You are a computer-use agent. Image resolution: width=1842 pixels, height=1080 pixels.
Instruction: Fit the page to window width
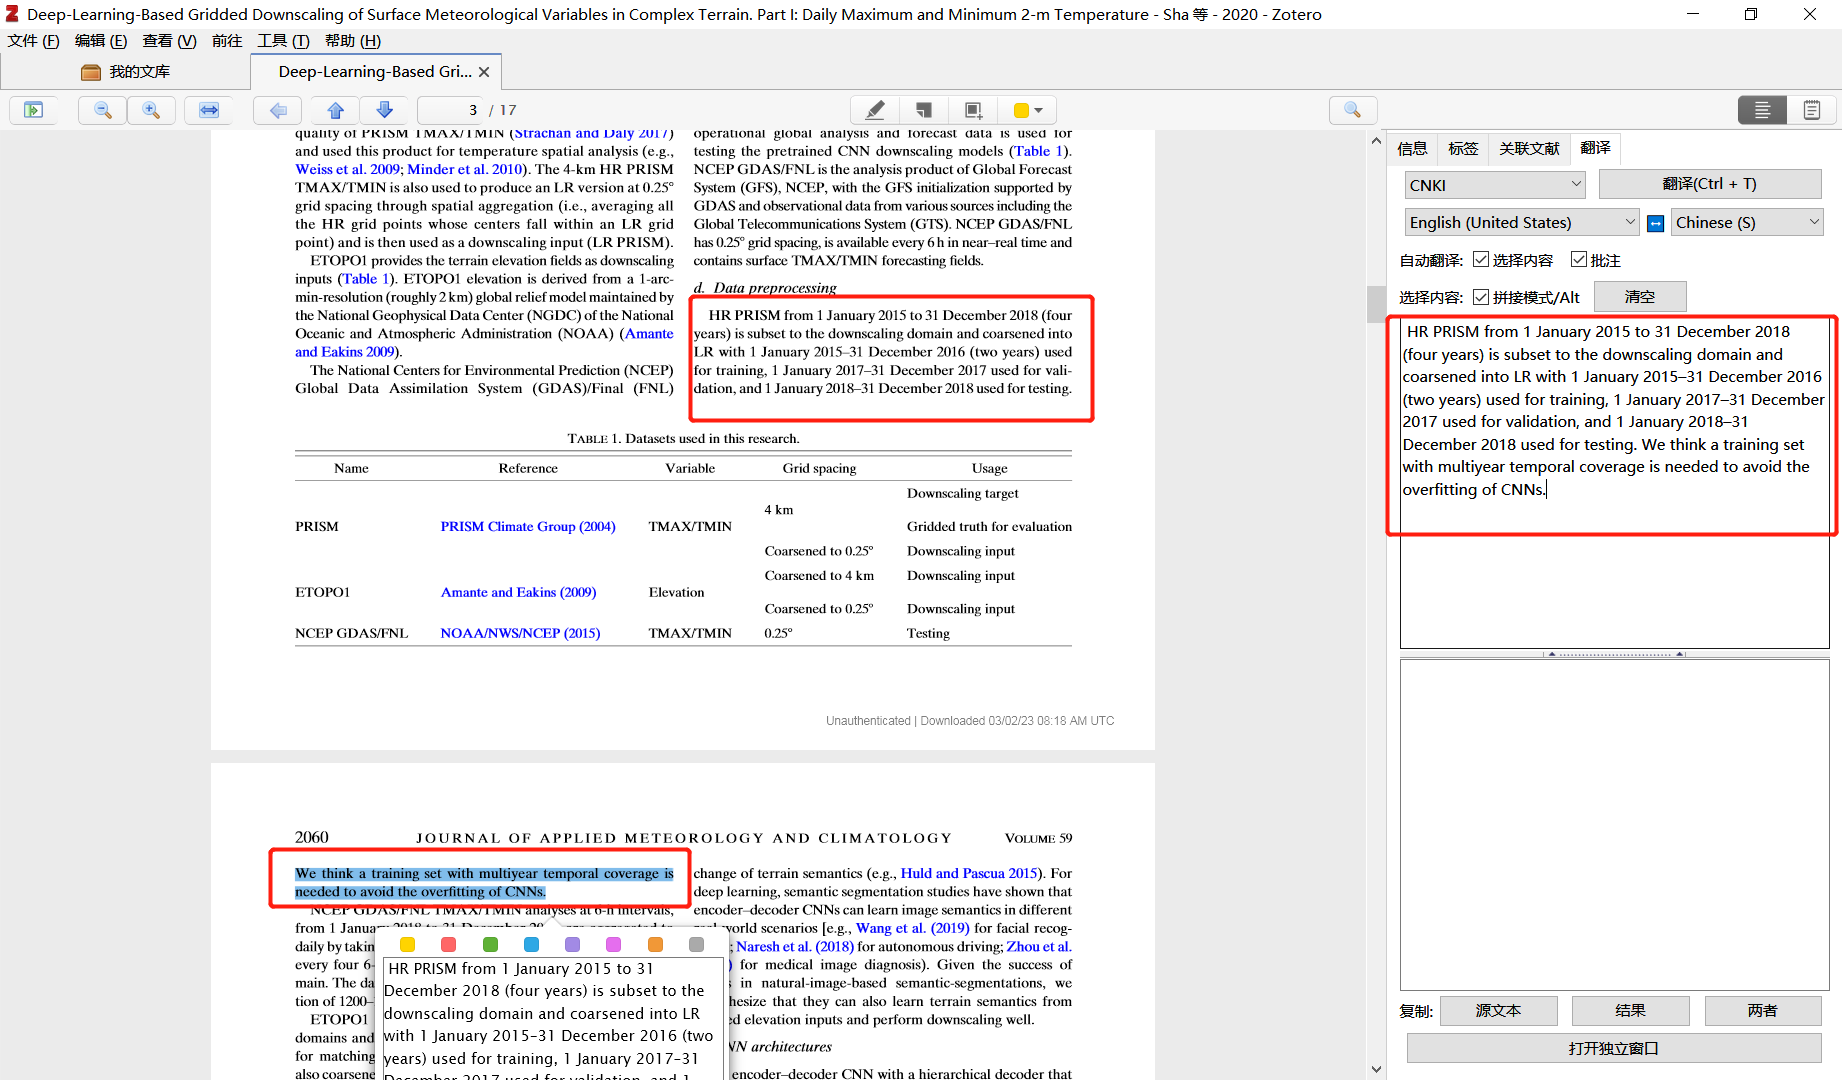coord(209,110)
